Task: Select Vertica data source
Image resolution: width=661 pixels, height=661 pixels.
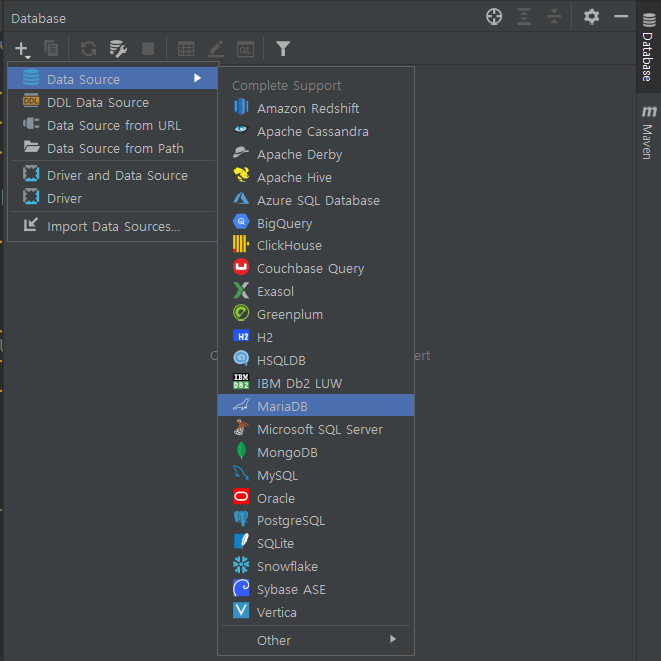Action: click(316, 612)
